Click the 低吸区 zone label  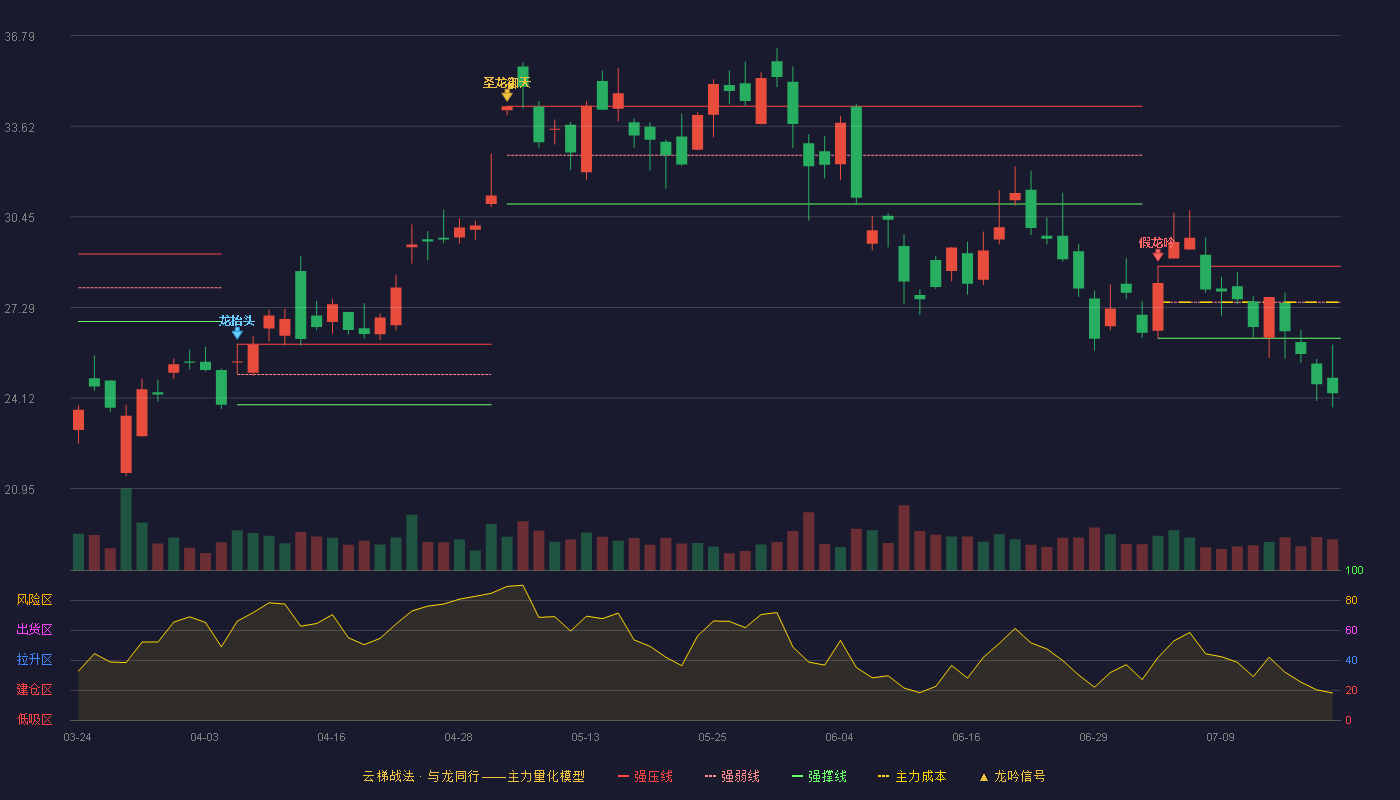[35, 719]
